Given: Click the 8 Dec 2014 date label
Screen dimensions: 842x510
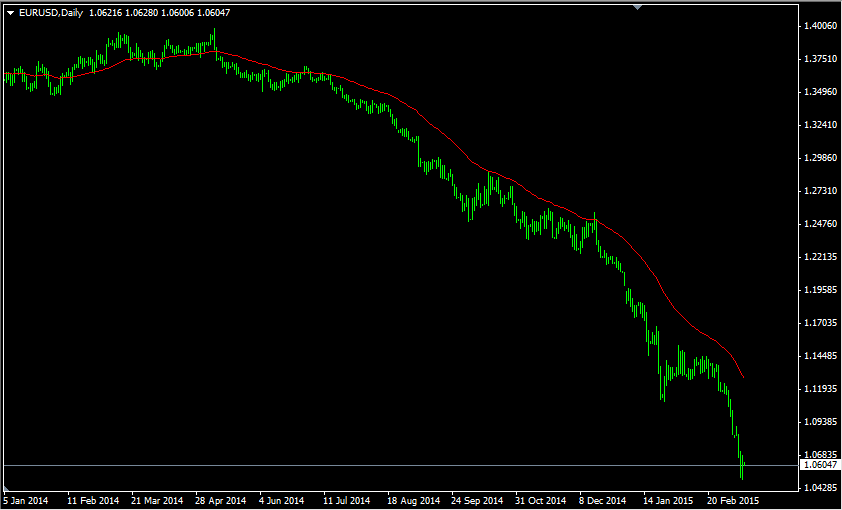Looking at the screenshot, I should click(x=603, y=501).
